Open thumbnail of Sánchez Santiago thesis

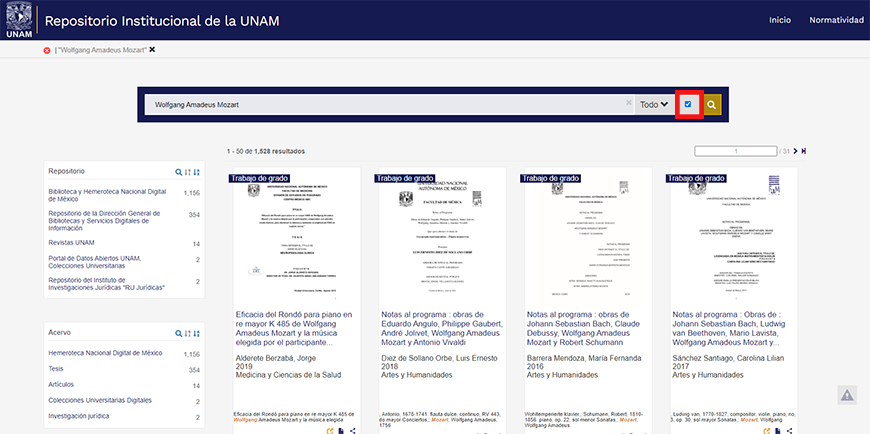click(734, 238)
